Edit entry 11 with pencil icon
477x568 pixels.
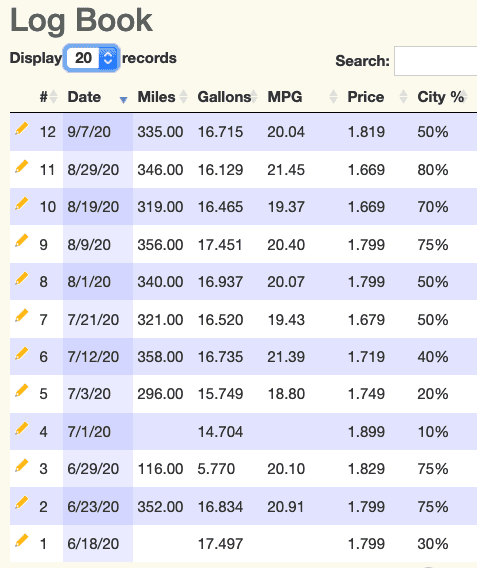click(21, 167)
